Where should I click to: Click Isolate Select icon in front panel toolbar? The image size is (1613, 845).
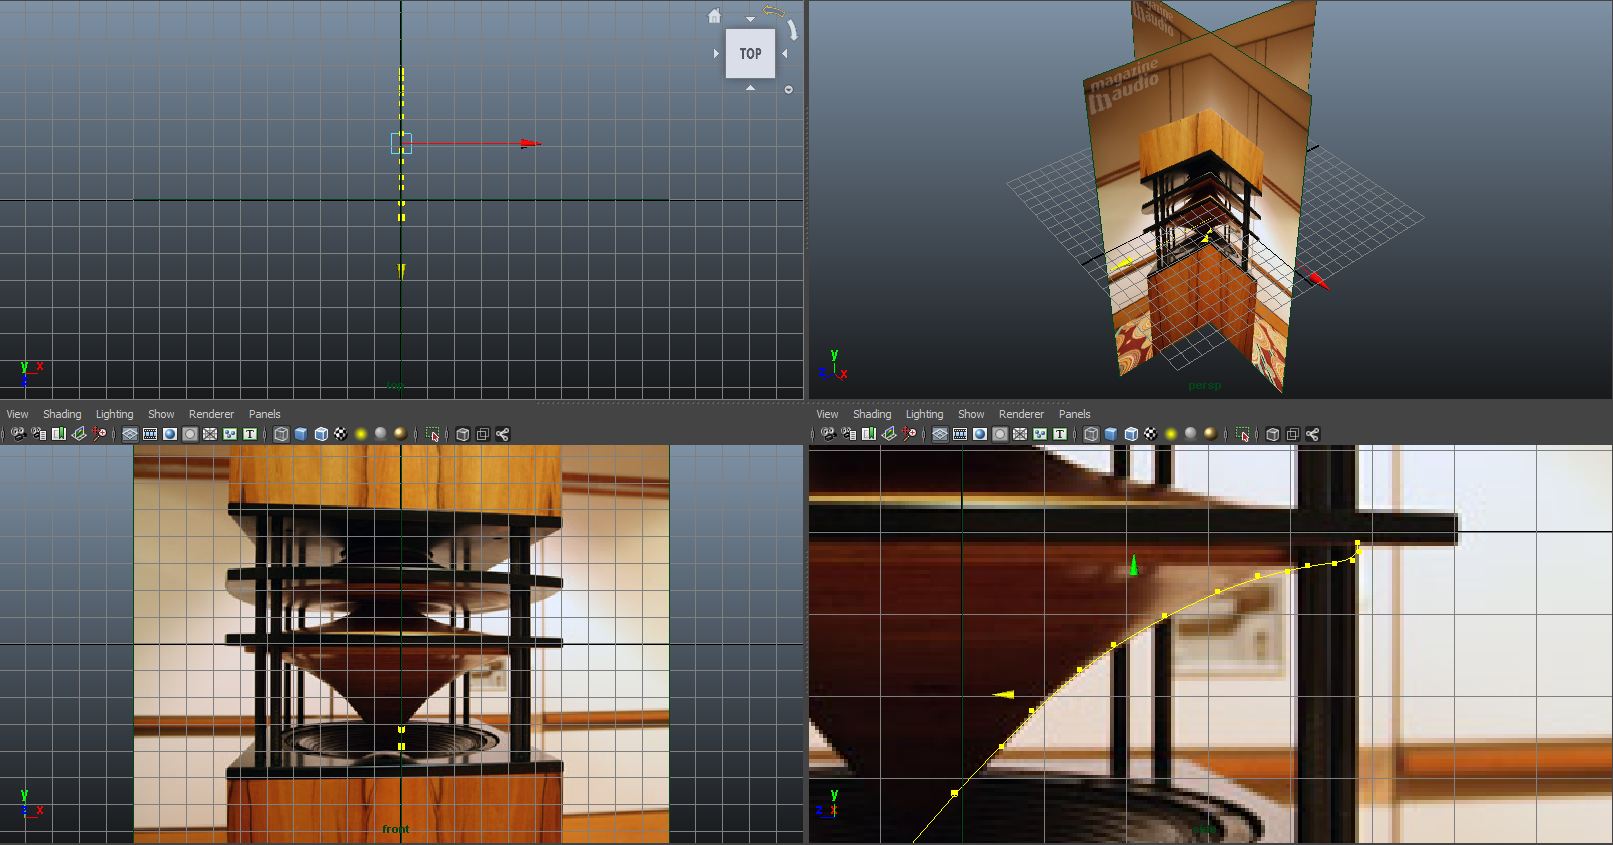click(432, 434)
